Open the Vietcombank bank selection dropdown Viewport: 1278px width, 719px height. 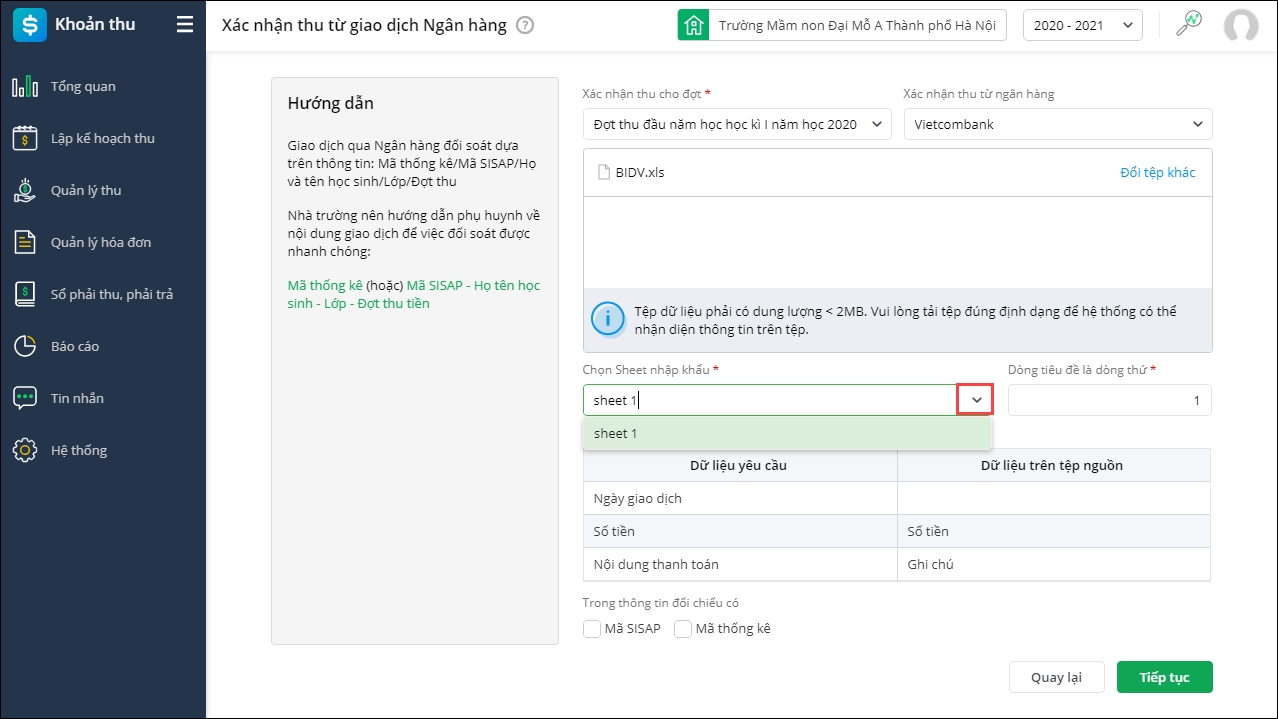click(x=1057, y=124)
